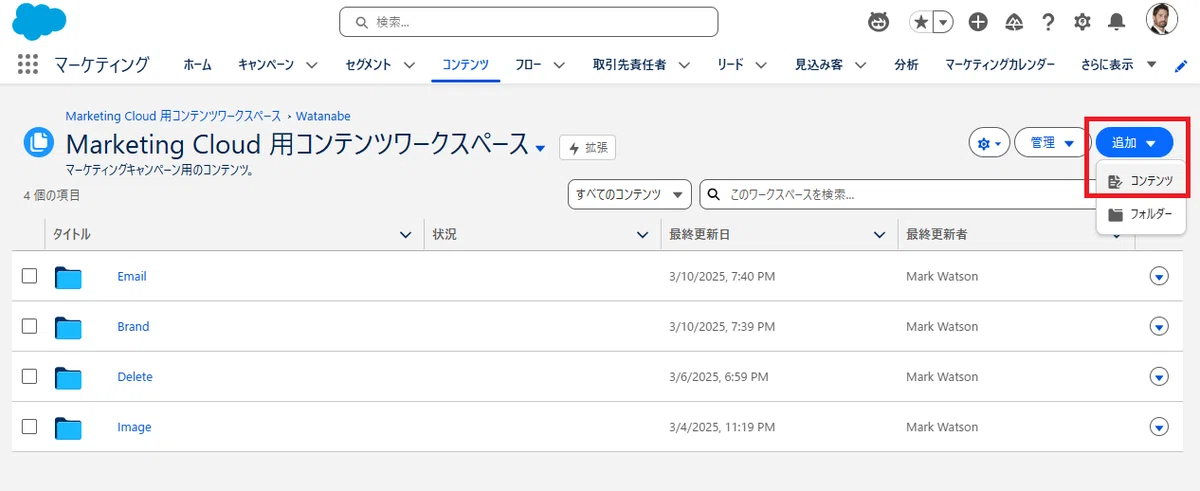Open the favorites list dropdown arrow
The width and height of the screenshot is (1200, 491).
[x=942, y=22]
